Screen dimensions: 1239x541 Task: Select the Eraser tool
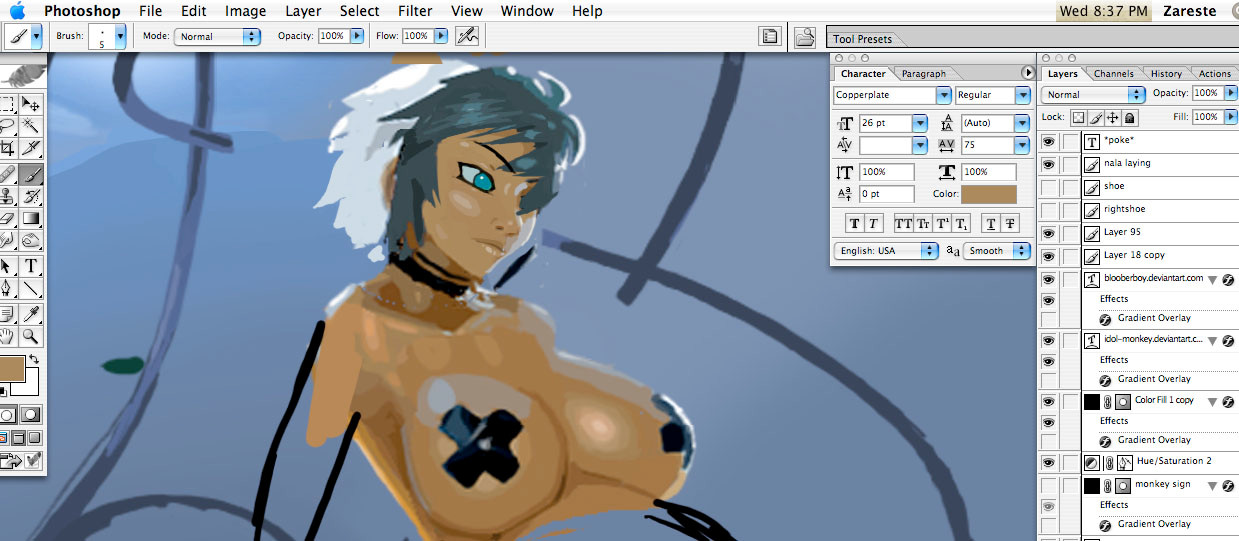[x=7, y=218]
